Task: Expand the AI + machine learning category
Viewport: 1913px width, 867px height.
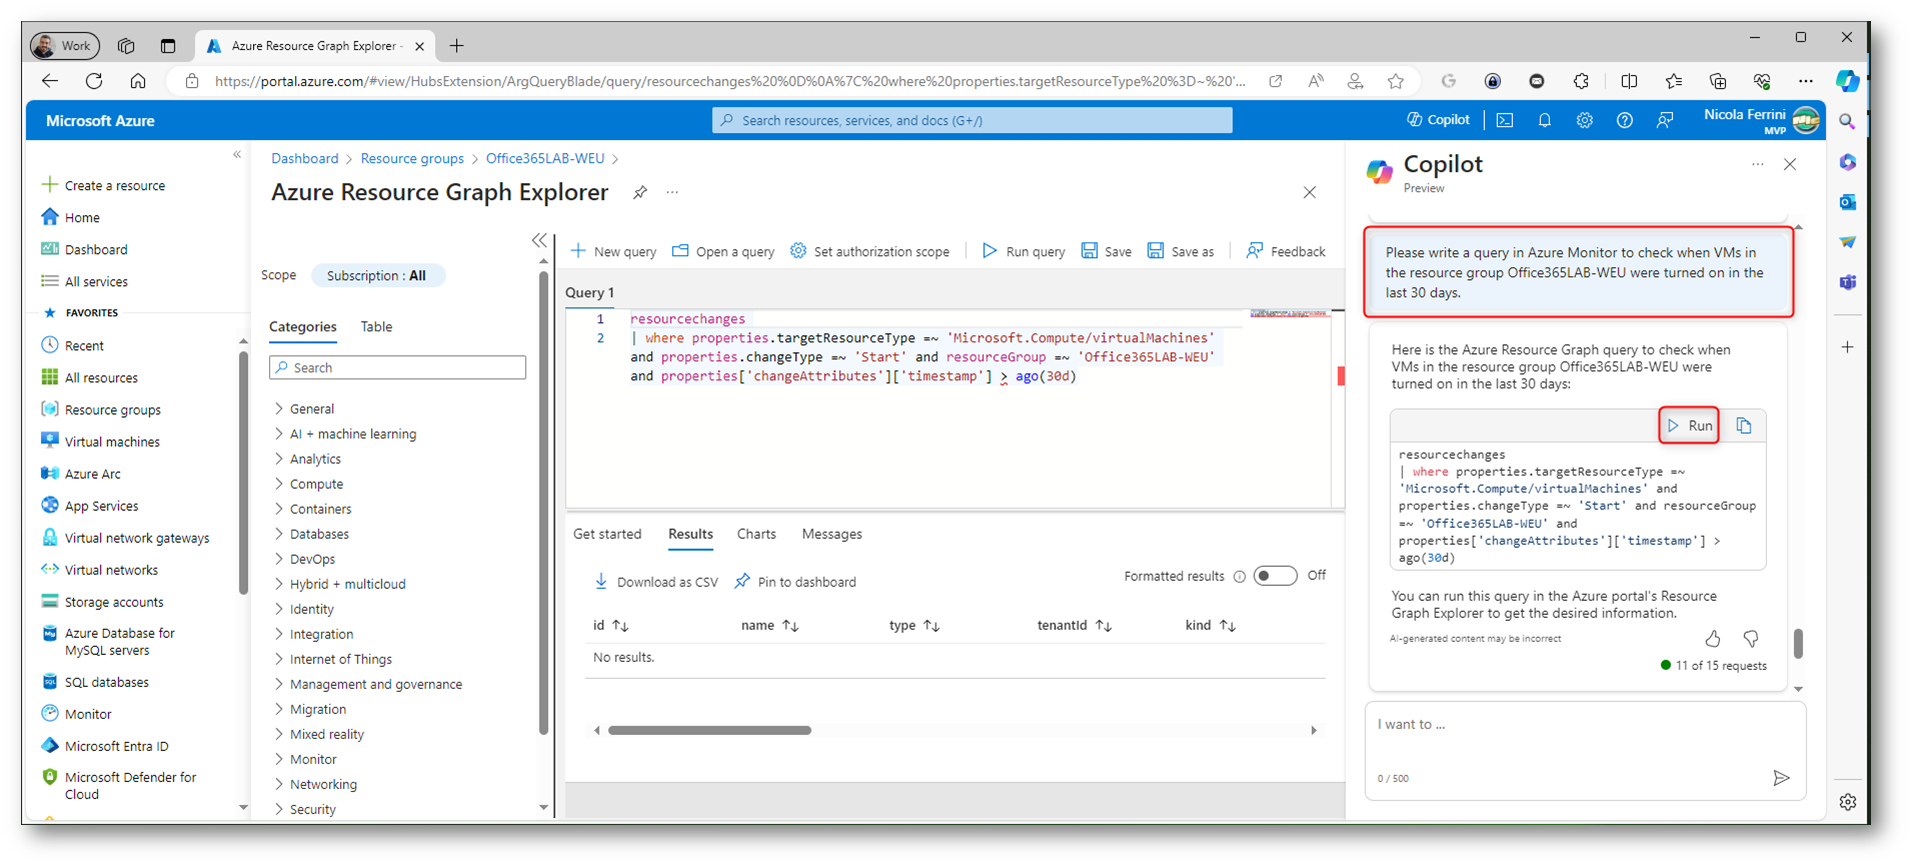Action: point(279,433)
